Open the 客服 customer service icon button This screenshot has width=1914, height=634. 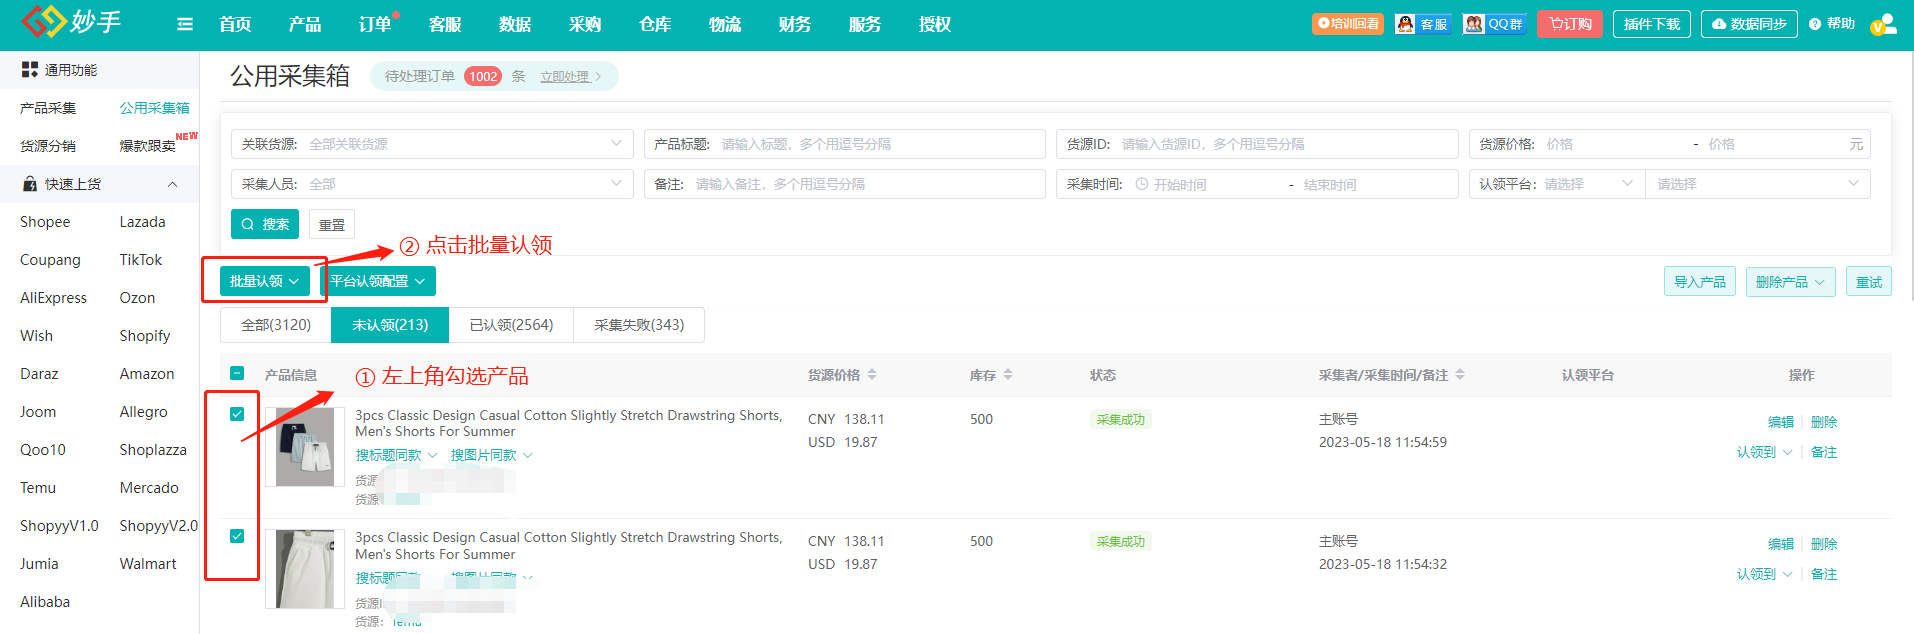click(1422, 24)
